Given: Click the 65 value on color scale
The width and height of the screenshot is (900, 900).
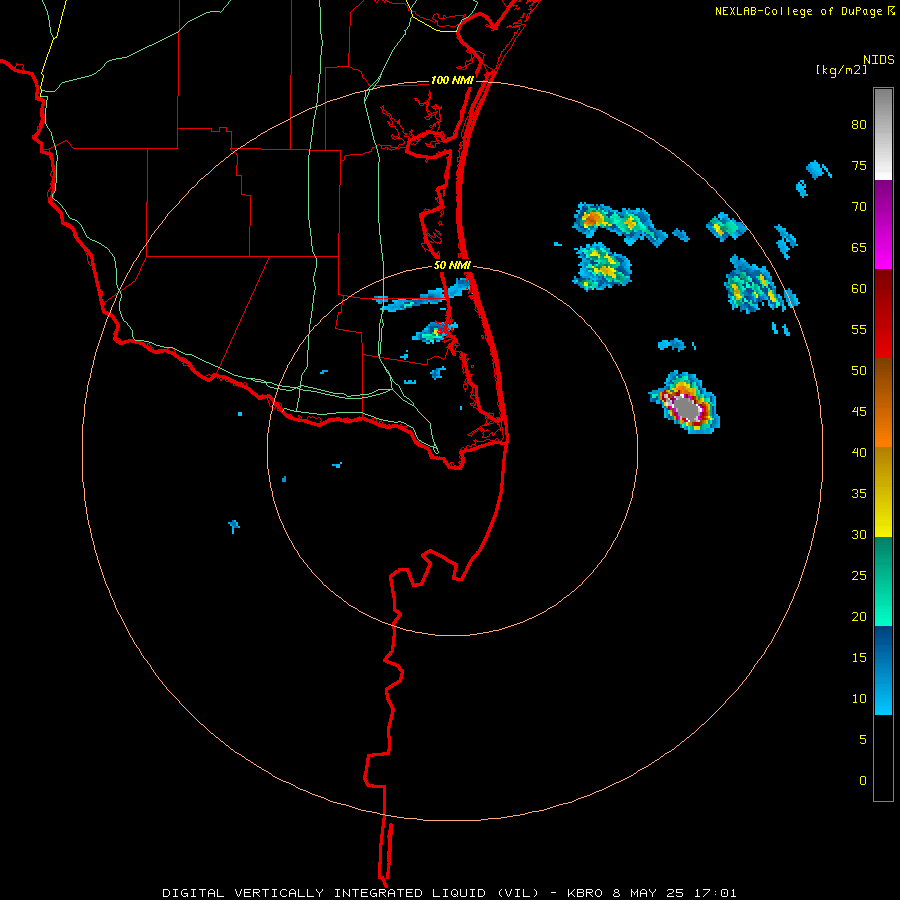Looking at the screenshot, I should point(859,247).
